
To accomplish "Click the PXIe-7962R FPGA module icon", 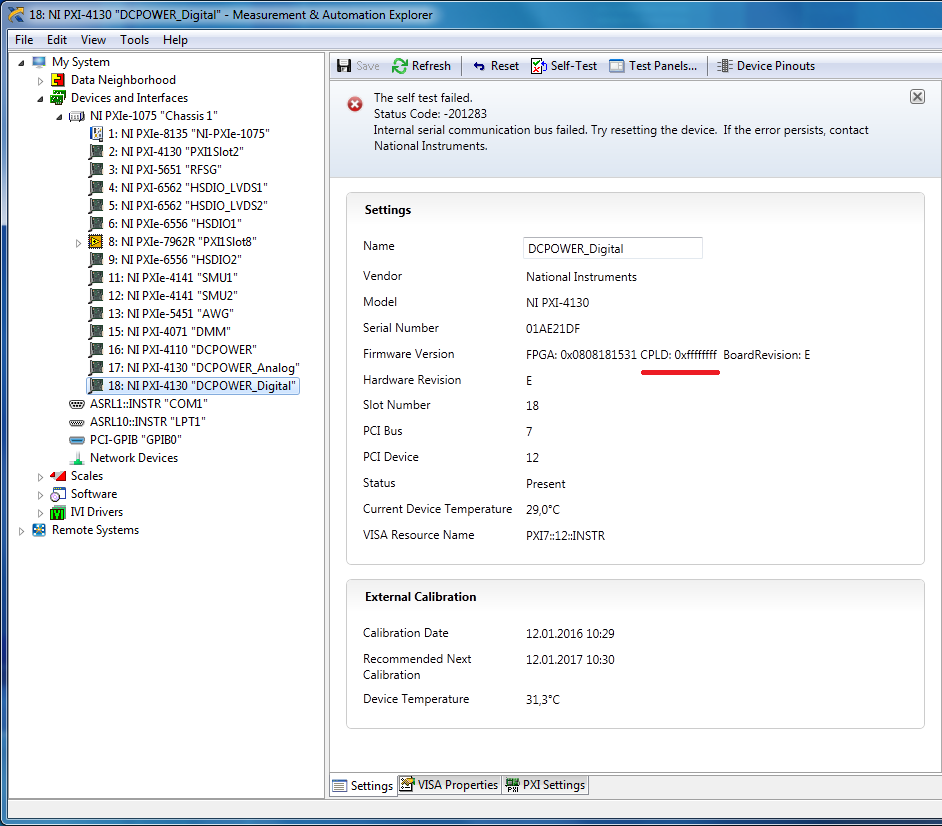I will coord(96,241).
